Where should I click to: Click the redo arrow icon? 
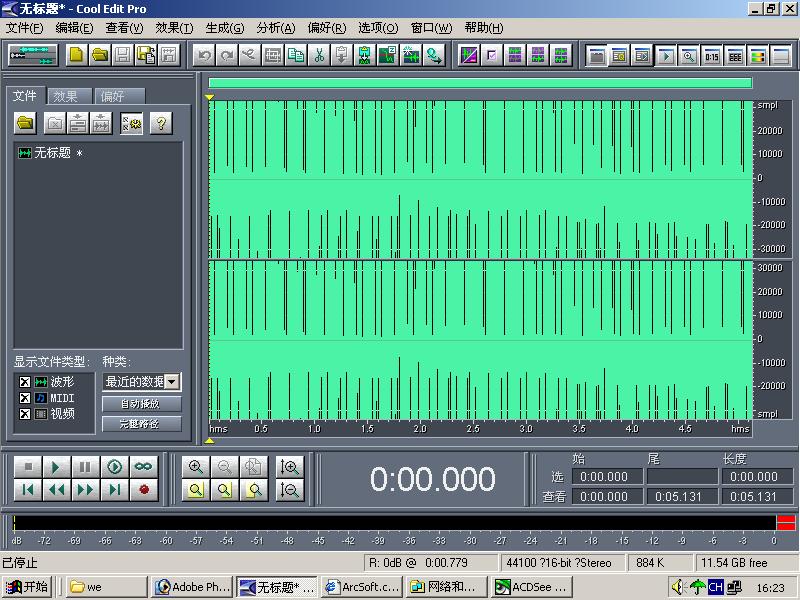coord(228,55)
